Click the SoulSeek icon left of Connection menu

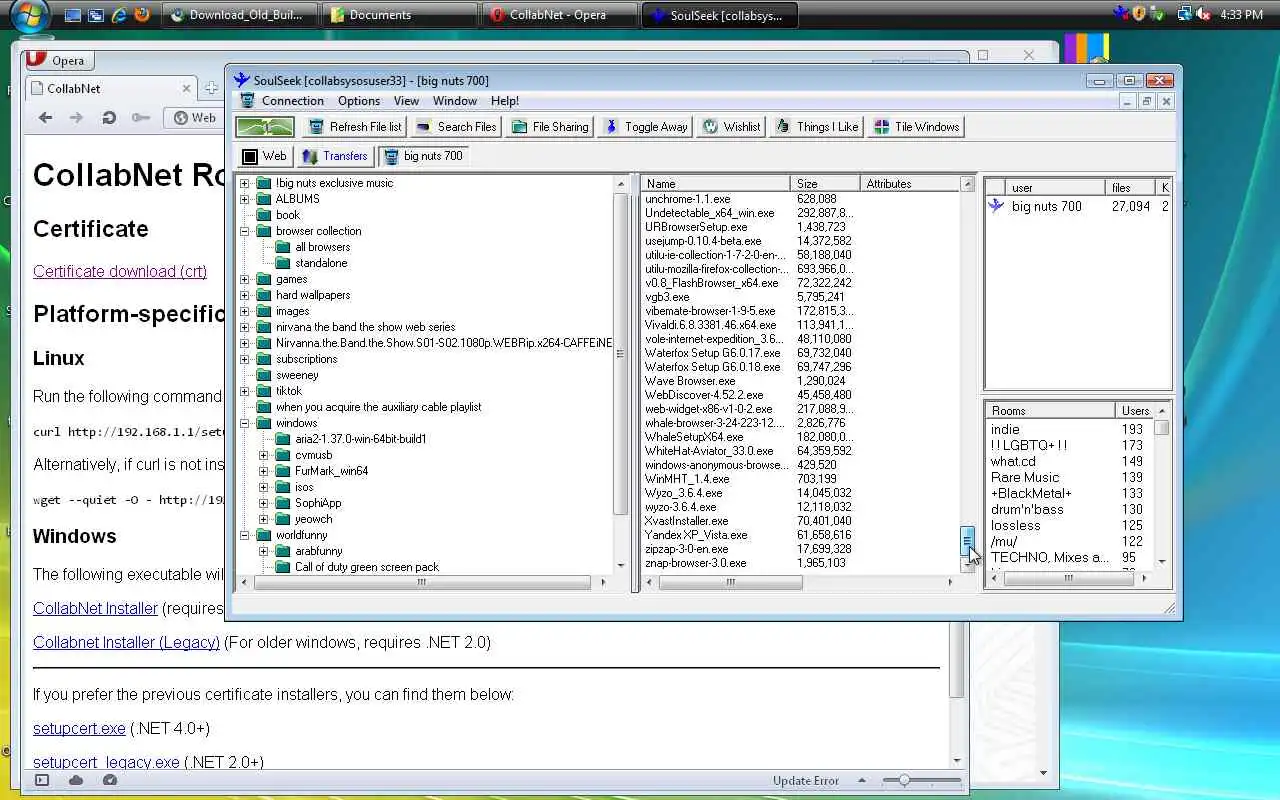(247, 101)
